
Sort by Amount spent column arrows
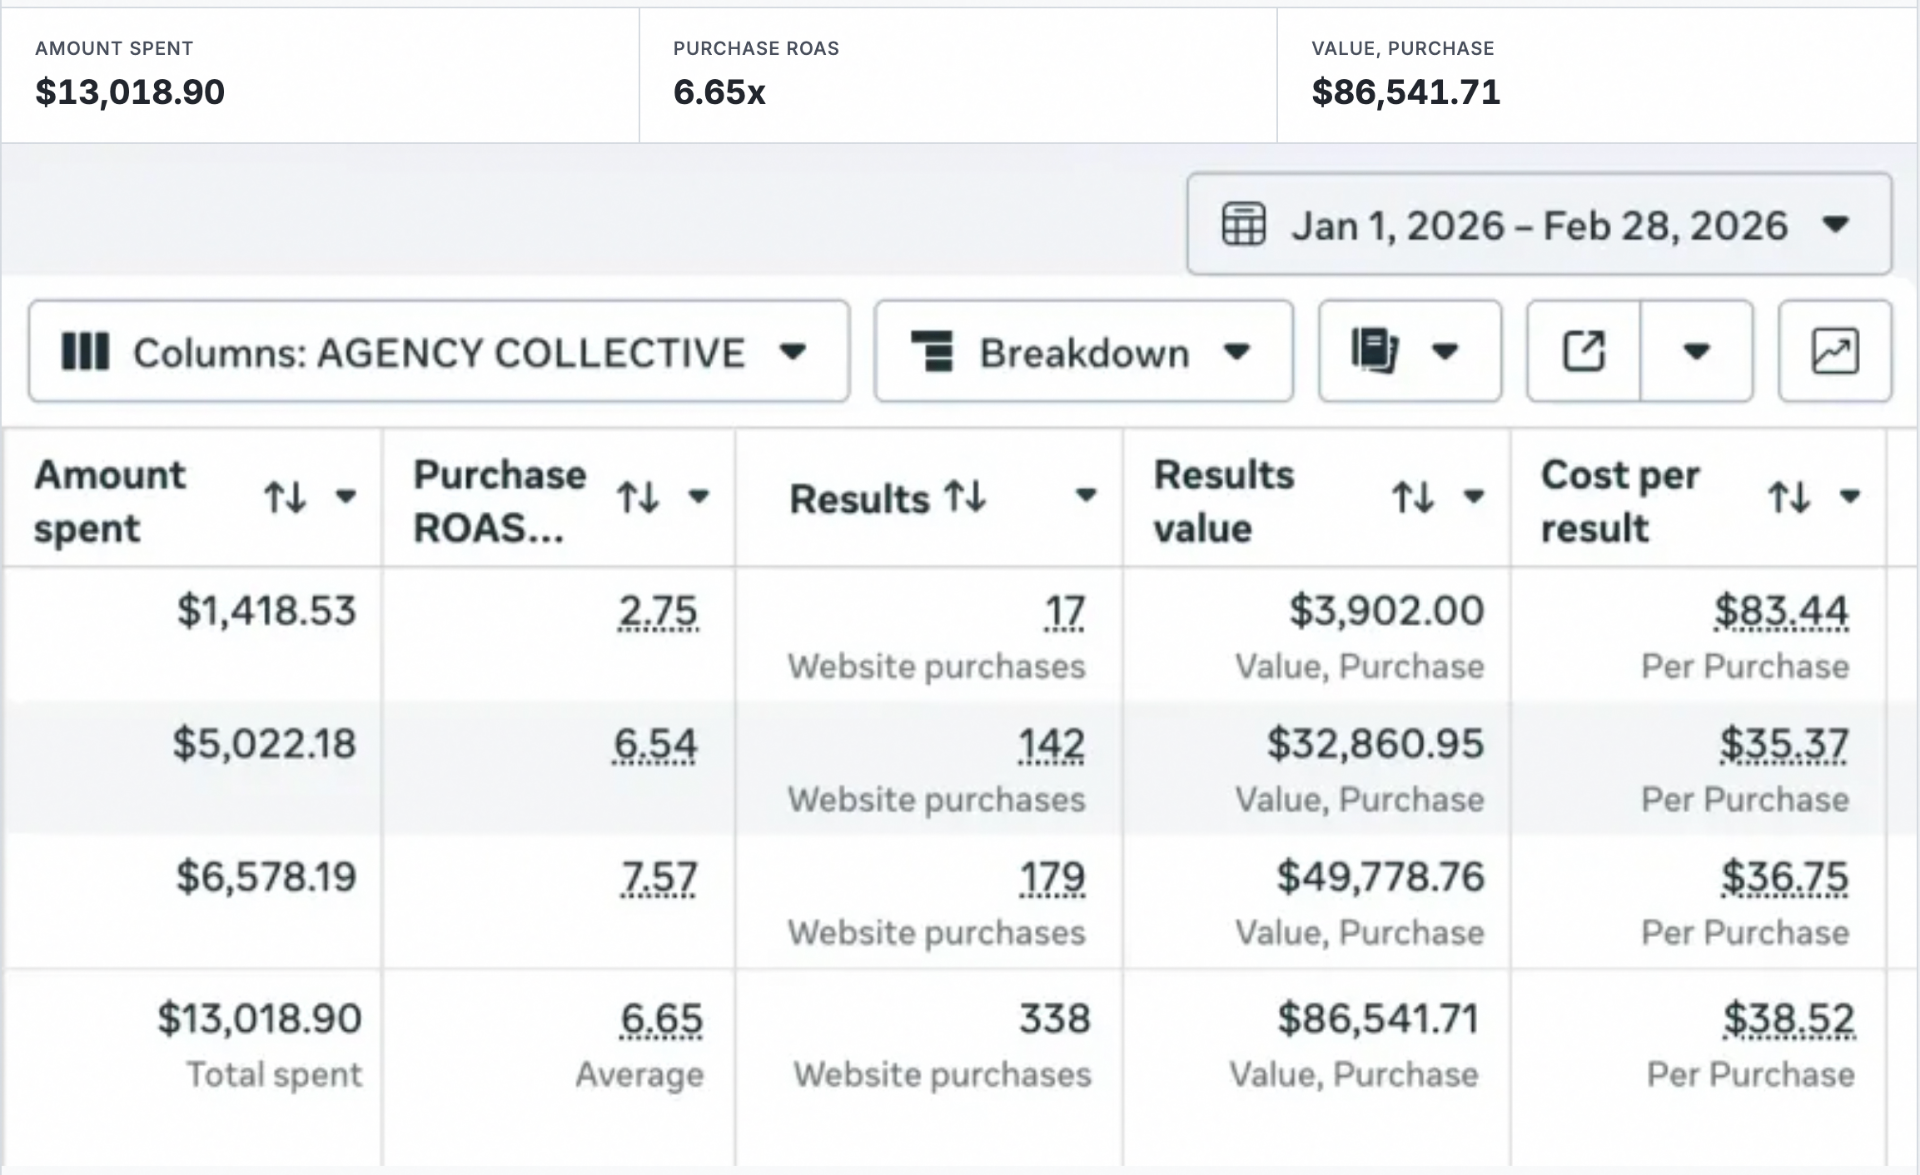tap(285, 496)
